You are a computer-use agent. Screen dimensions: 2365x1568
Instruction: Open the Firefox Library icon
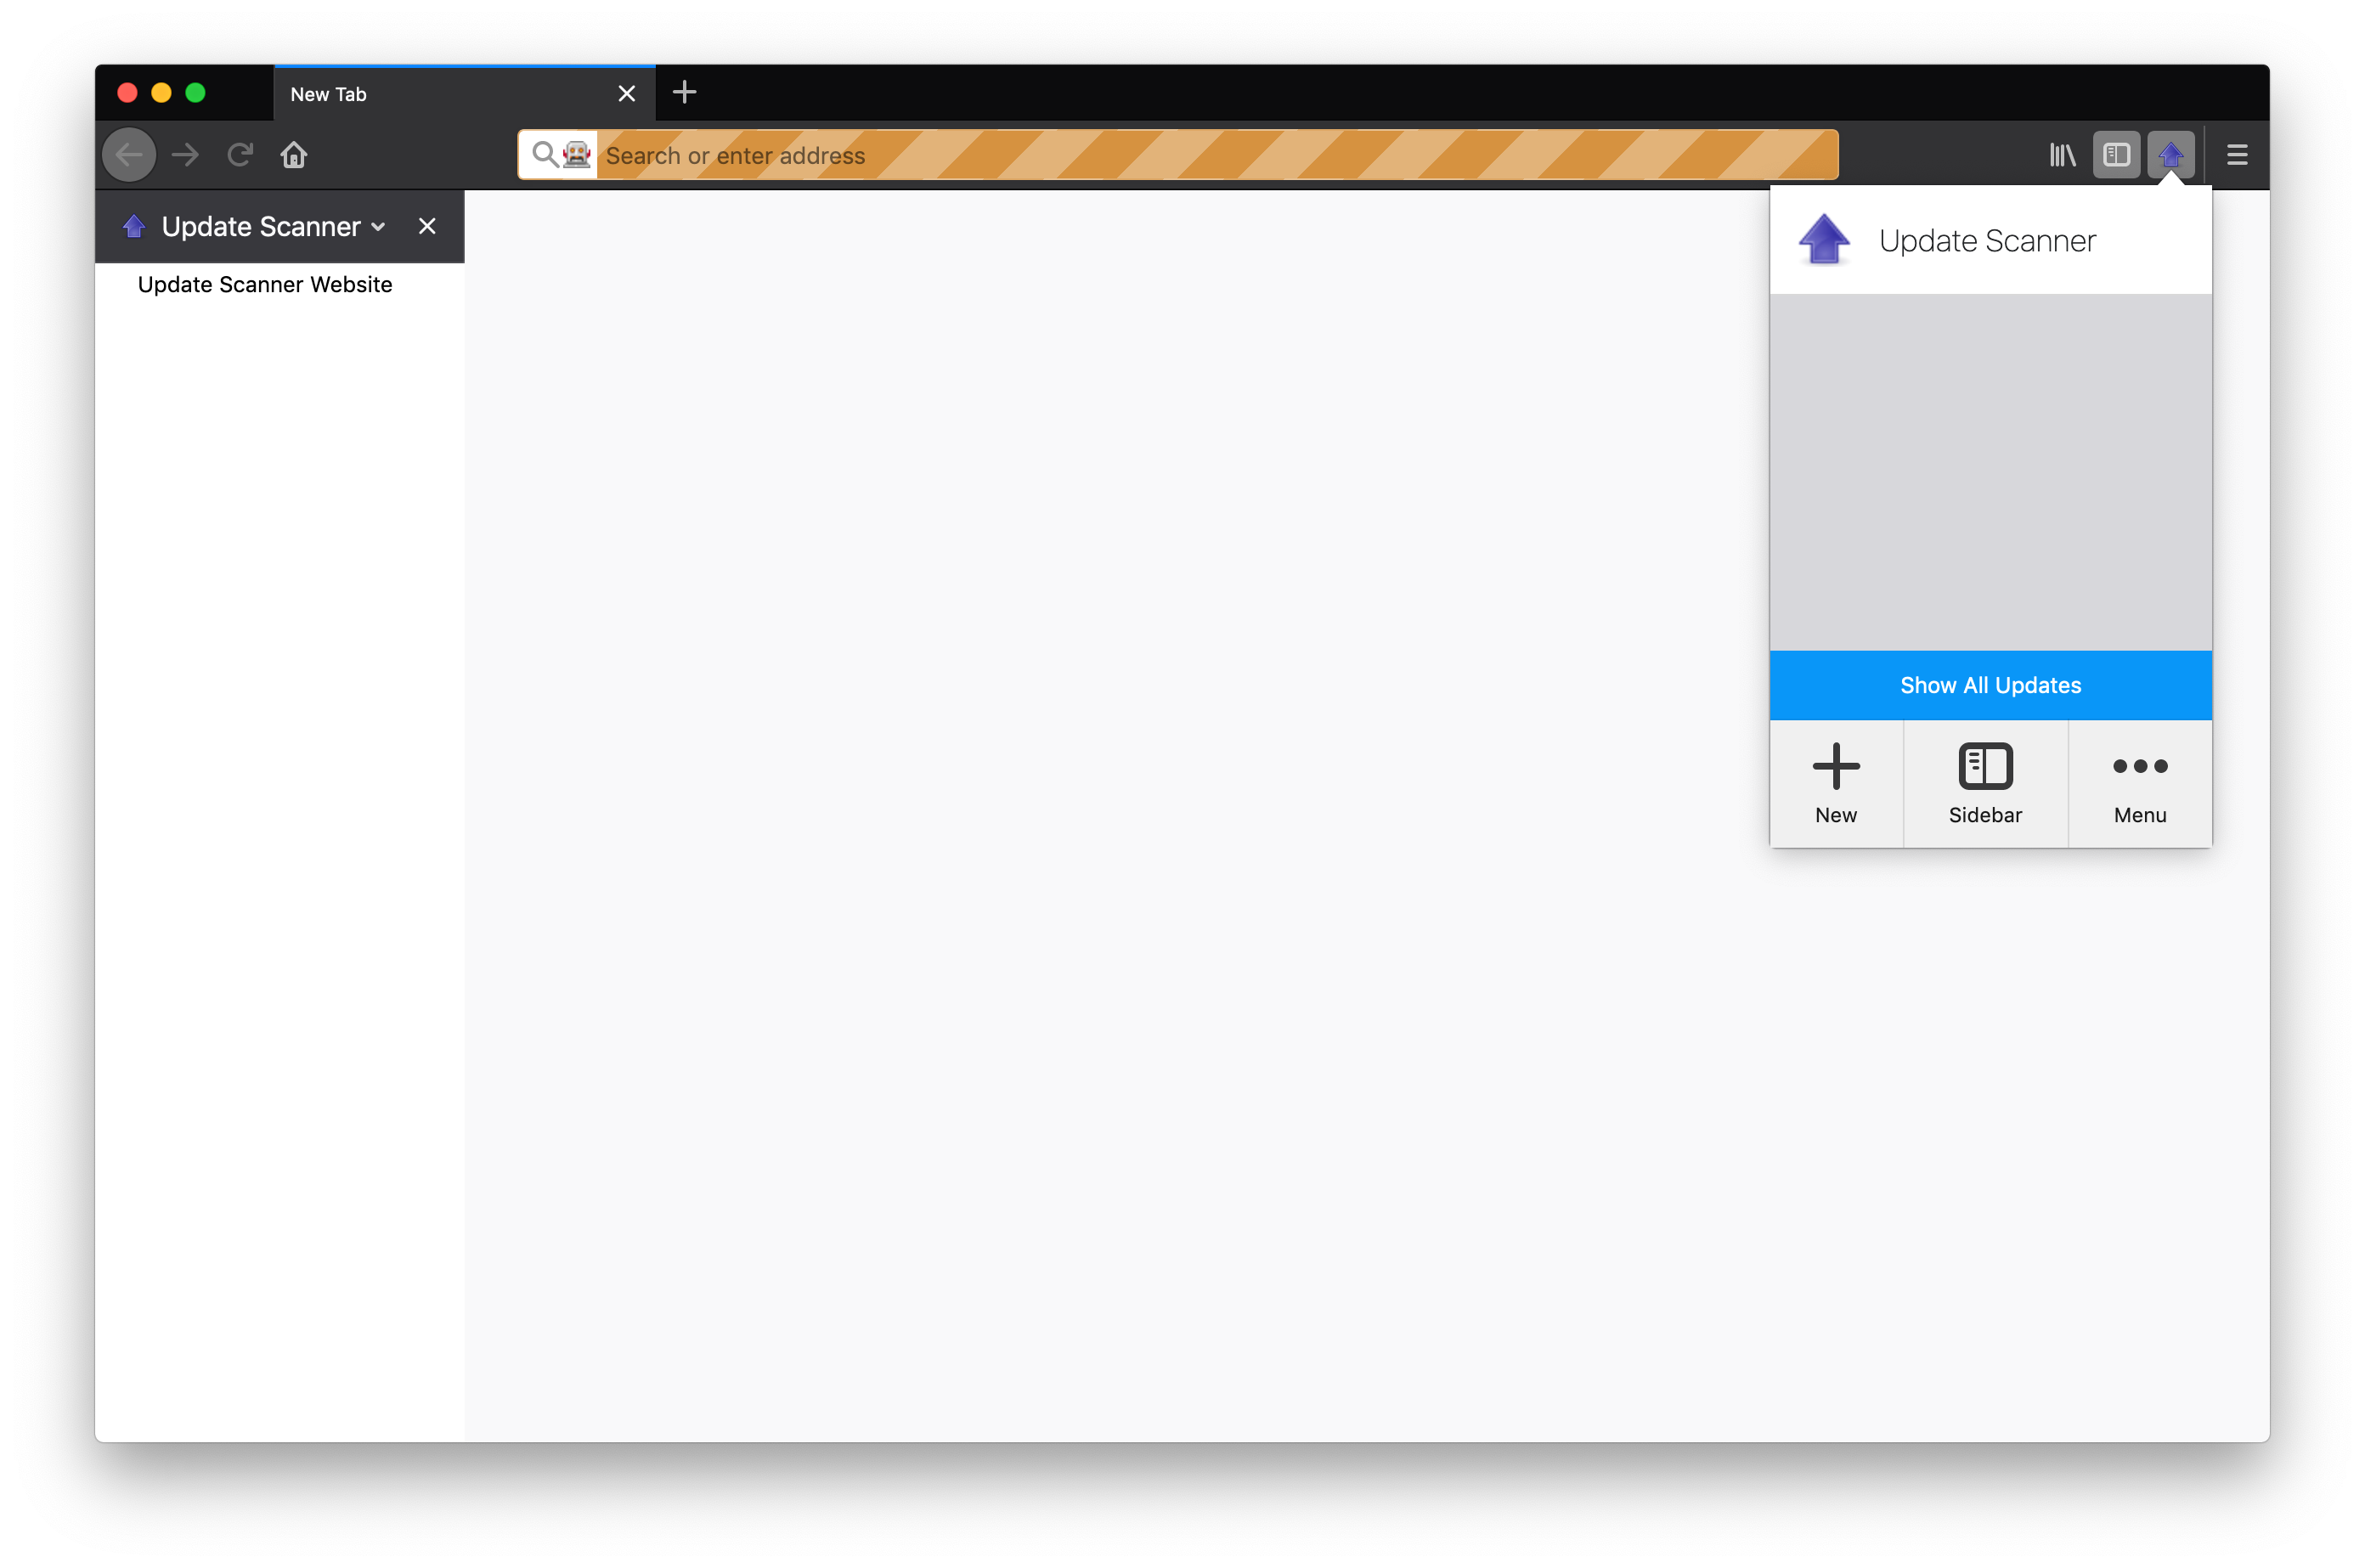point(2062,155)
